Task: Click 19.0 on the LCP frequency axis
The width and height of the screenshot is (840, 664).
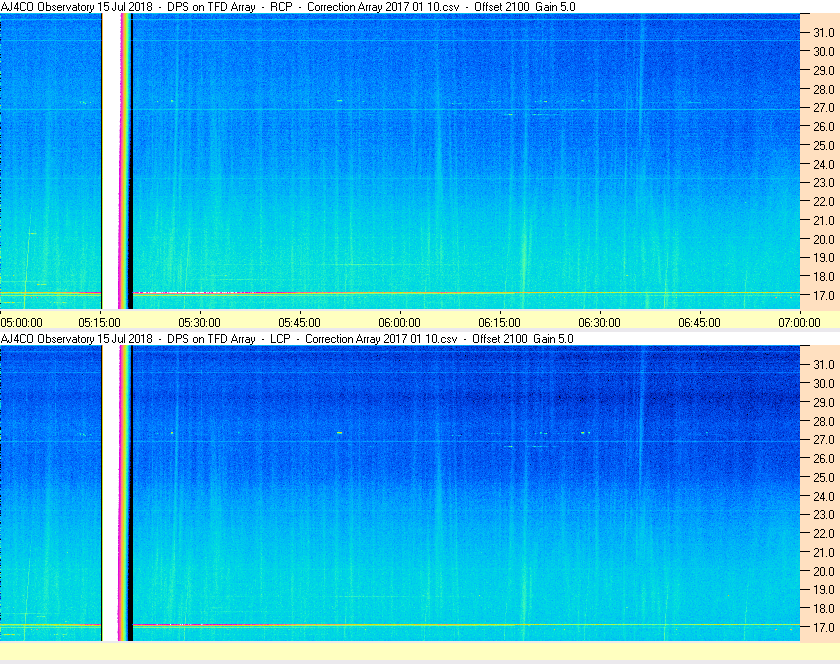Action: pyautogui.click(x=824, y=590)
